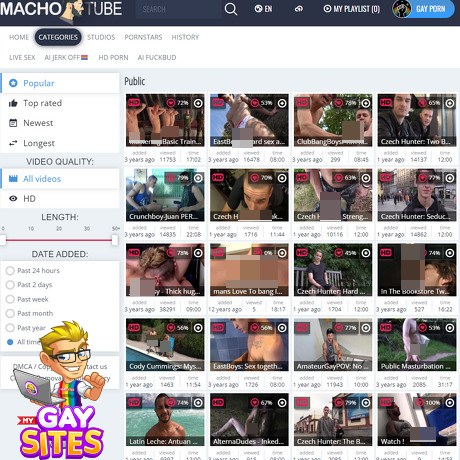Add 'Cody Cummings: Mys...' to playlist icon

coord(198,328)
